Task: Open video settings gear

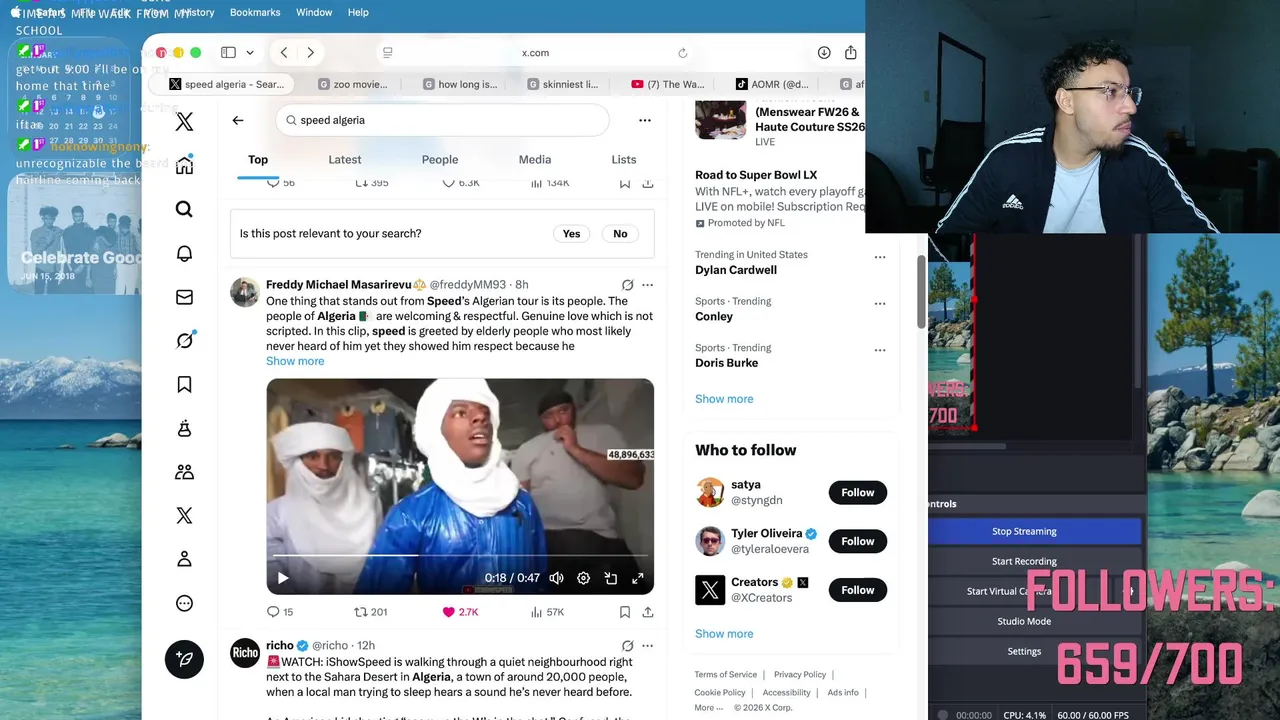Action: 583,578
